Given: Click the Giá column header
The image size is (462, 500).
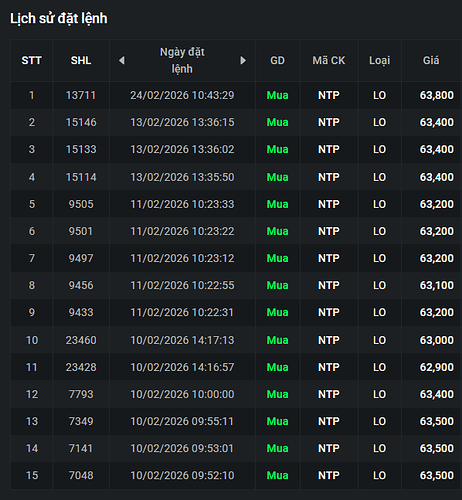Looking at the screenshot, I should coord(431,60).
